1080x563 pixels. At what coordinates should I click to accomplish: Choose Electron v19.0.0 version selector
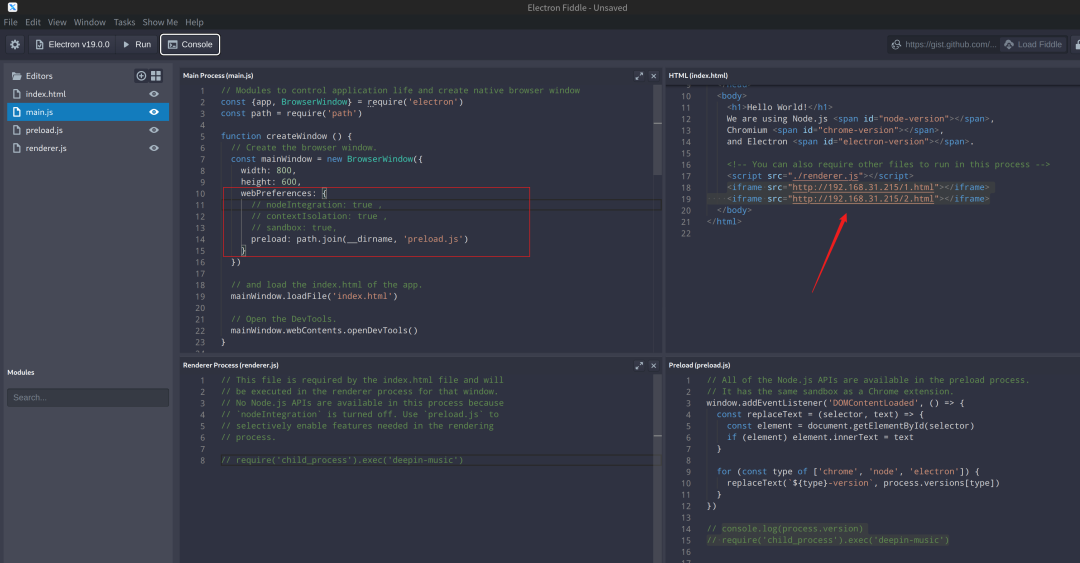(x=72, y=44)
